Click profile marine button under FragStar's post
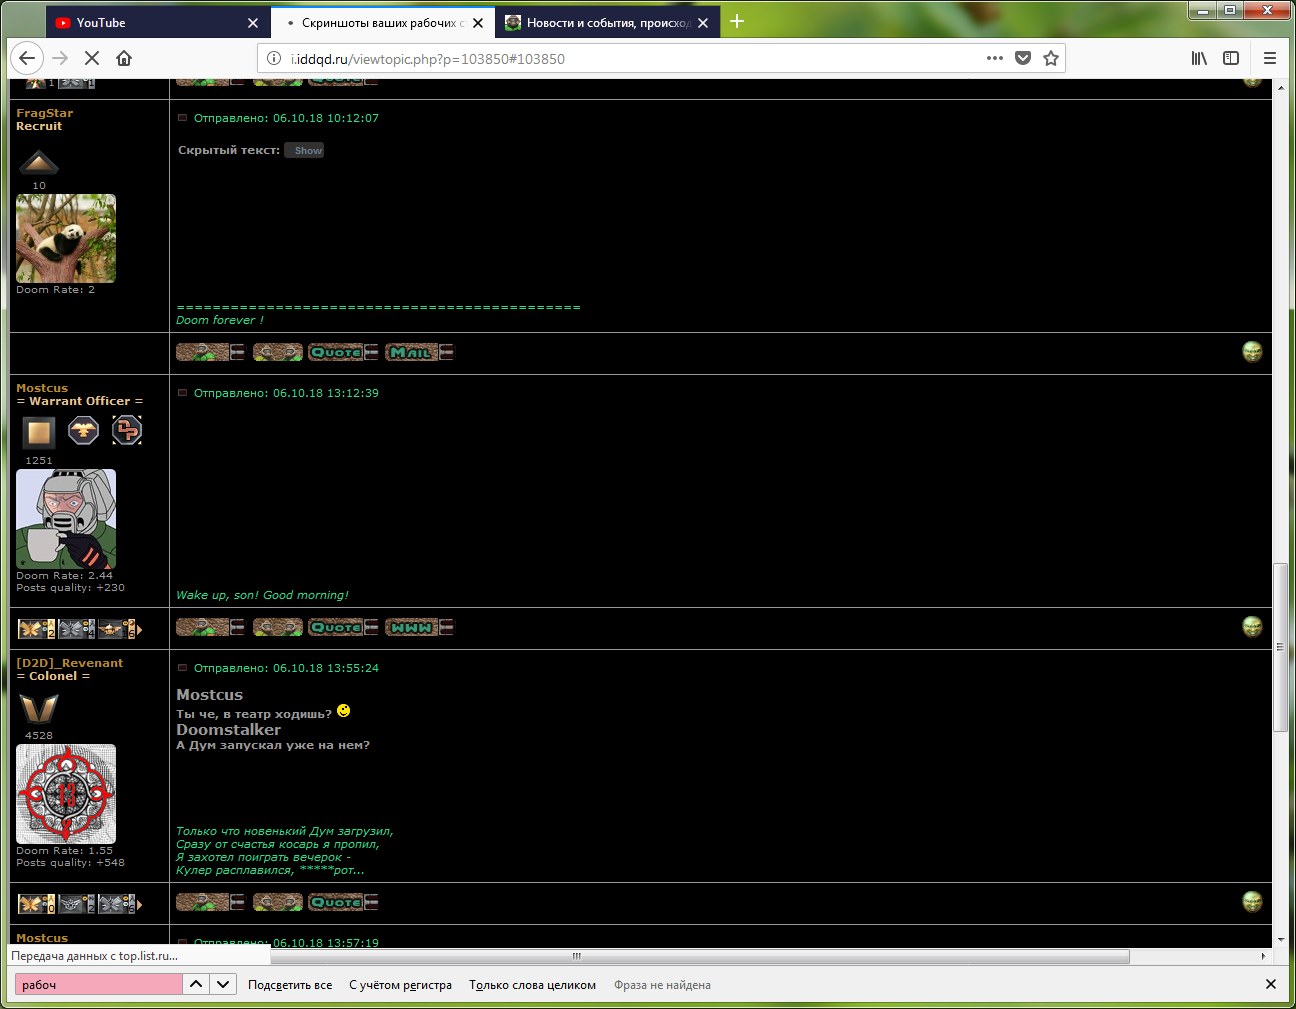1296x1009 pixels. point(210,352)
